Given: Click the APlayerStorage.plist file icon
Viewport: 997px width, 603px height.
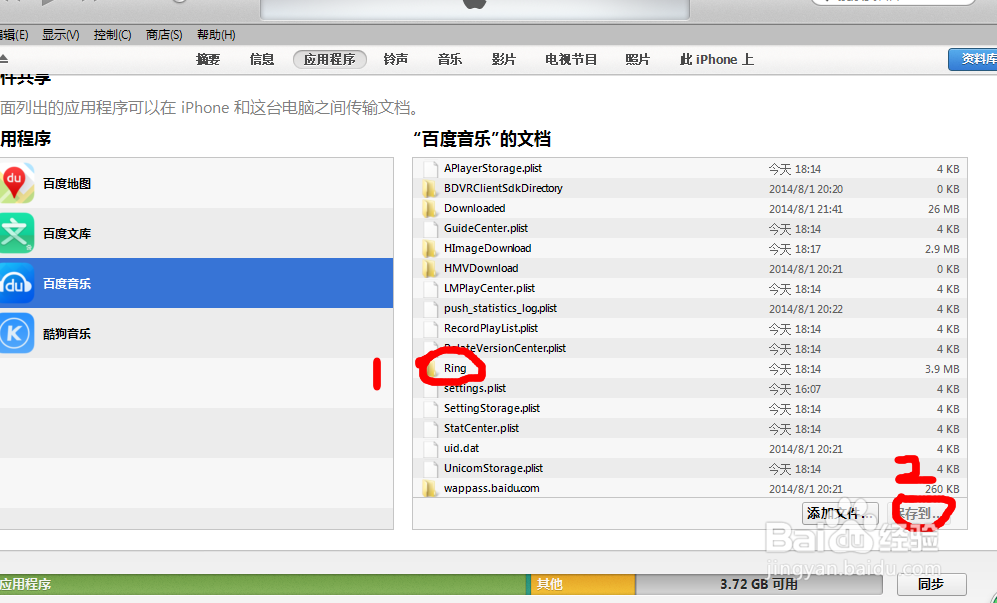Looking at the screenshot, I should click(x=431, y=169).
